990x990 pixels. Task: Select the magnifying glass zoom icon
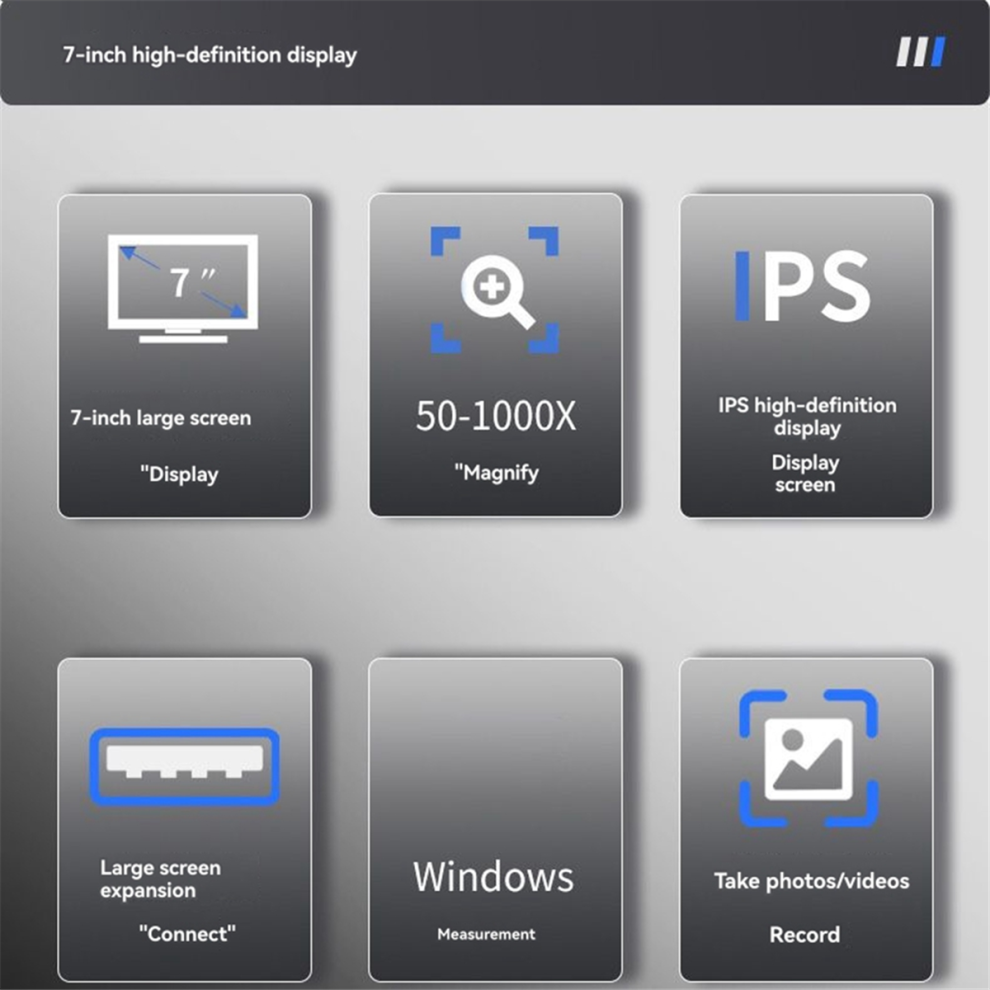[495, 289]
